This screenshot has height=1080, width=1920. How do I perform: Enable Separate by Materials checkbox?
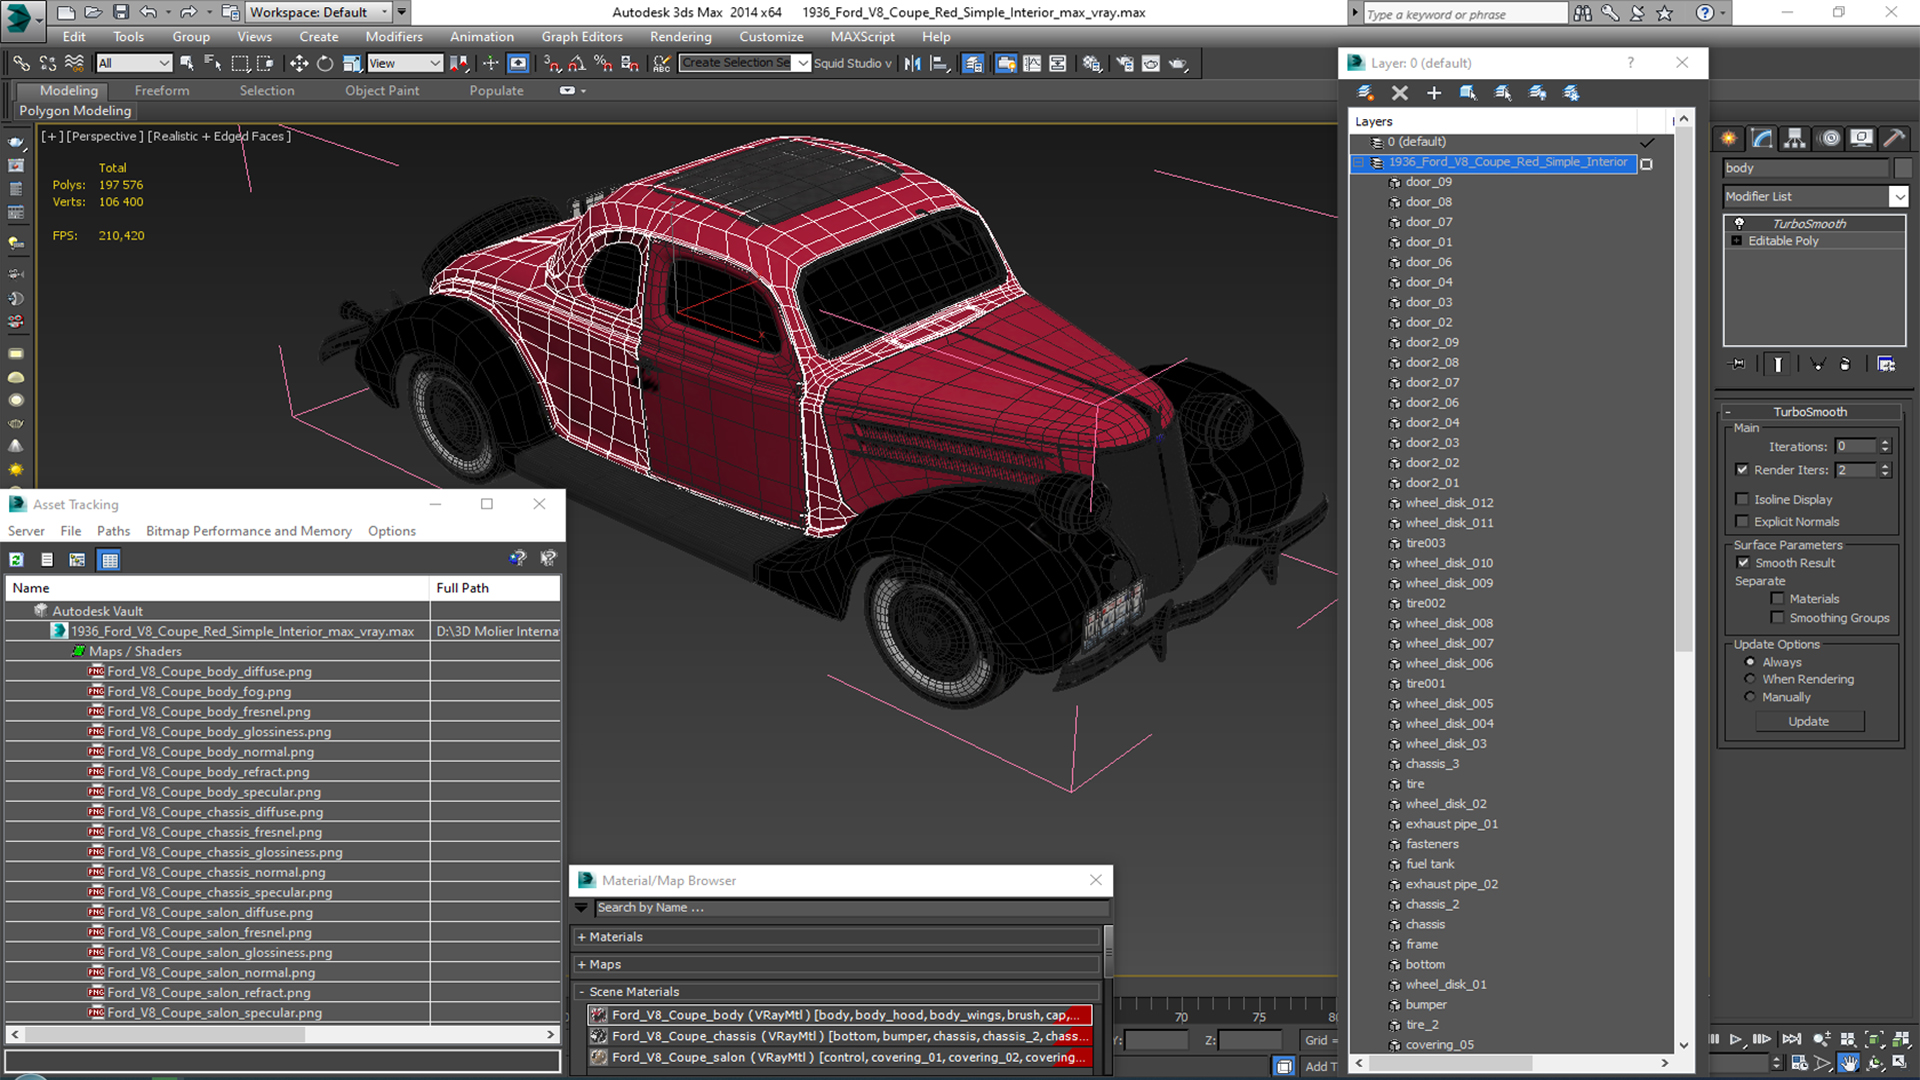(x=1777, y=599)
